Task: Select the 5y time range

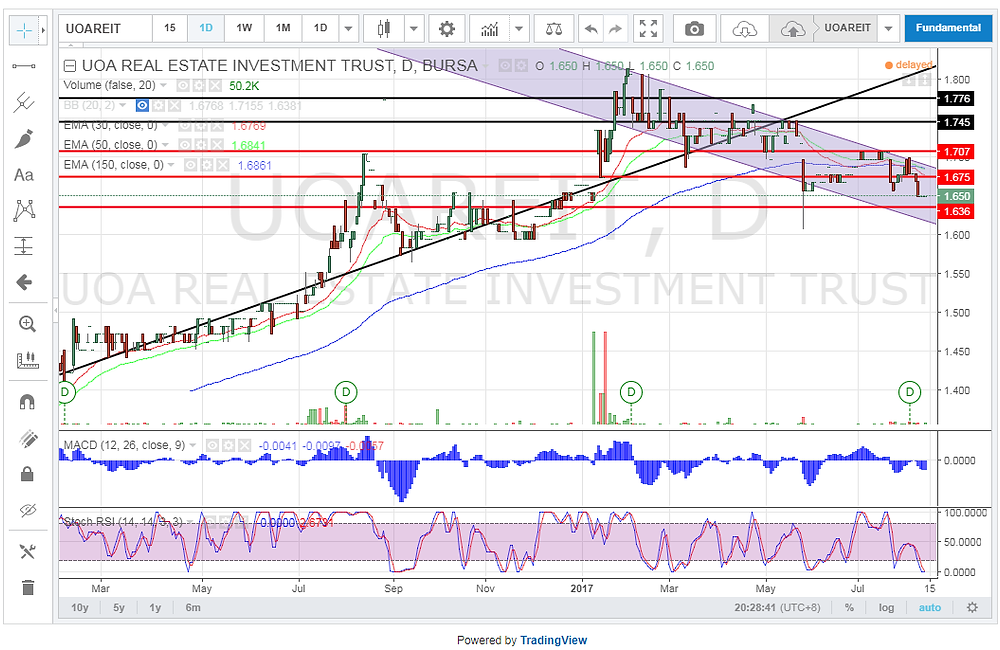Action: (x=119, y=607)
